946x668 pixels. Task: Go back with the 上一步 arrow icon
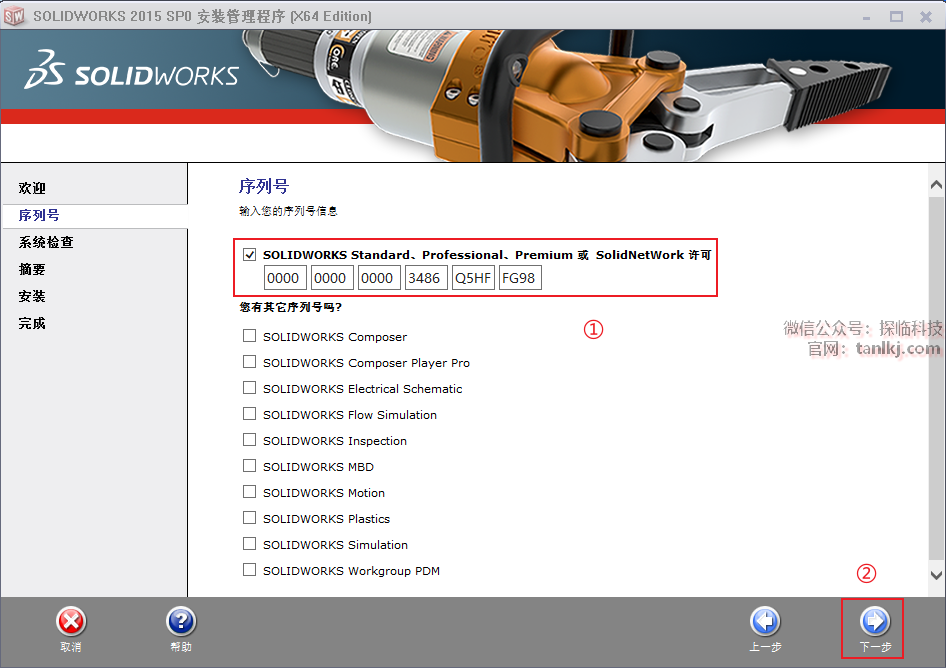765,622
